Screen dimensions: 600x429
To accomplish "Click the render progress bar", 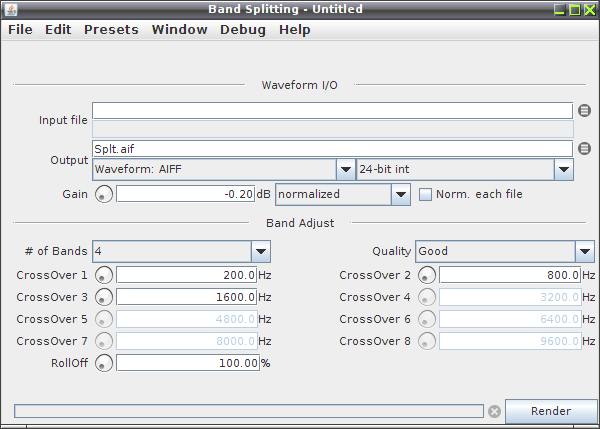I will (x=249, y=411).
